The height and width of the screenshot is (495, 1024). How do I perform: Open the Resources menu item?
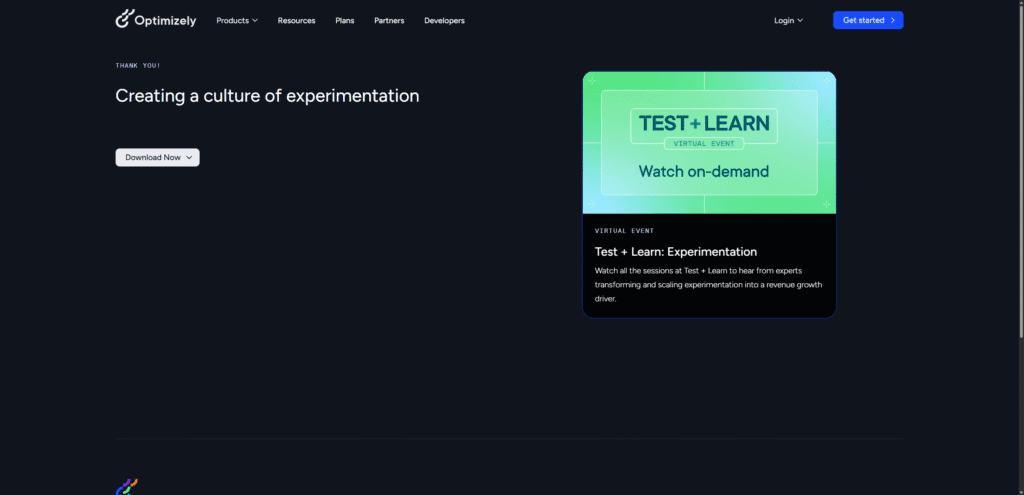click(296, 20)
